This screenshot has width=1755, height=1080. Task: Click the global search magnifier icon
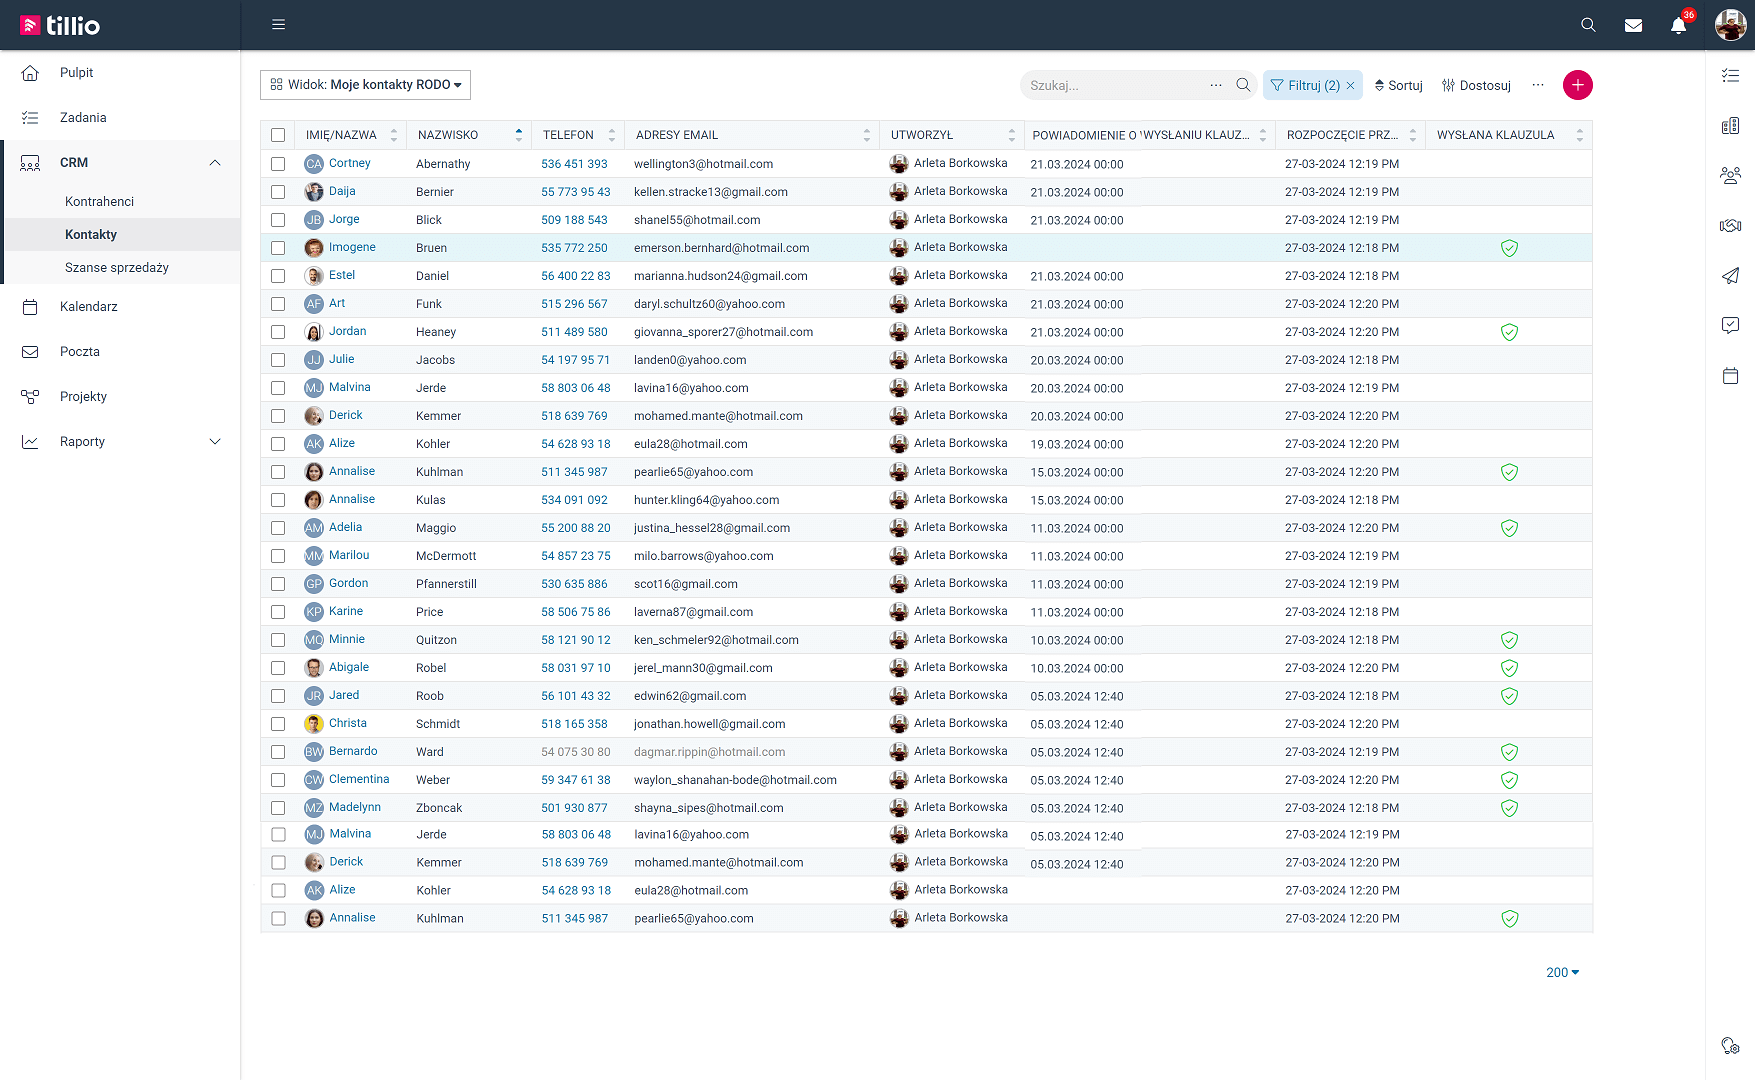(x=1588, y=25)
